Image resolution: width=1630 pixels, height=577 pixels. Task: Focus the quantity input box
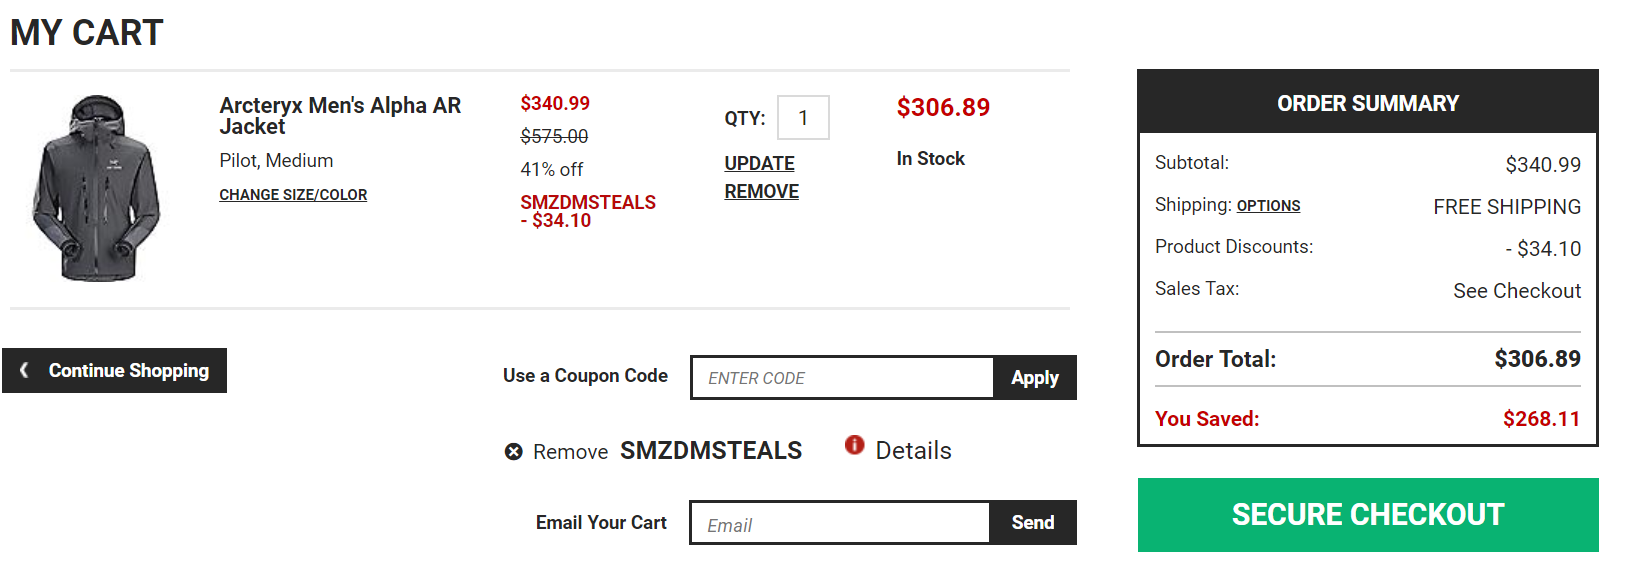tap(803, 118)
